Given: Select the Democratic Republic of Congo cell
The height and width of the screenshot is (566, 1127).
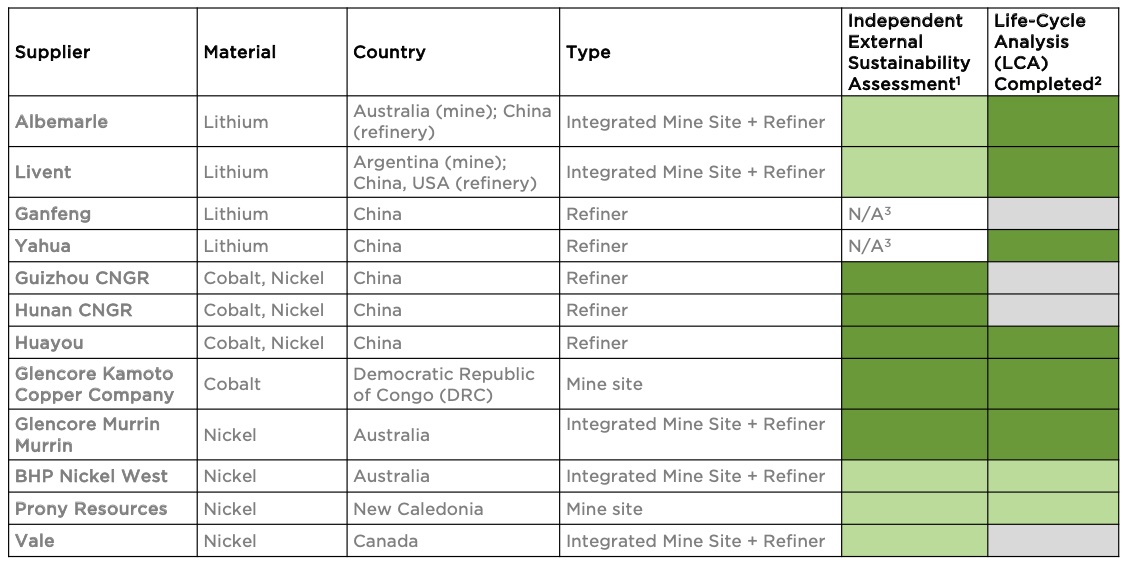Looking at the screenshot, I should click(453, 384).
